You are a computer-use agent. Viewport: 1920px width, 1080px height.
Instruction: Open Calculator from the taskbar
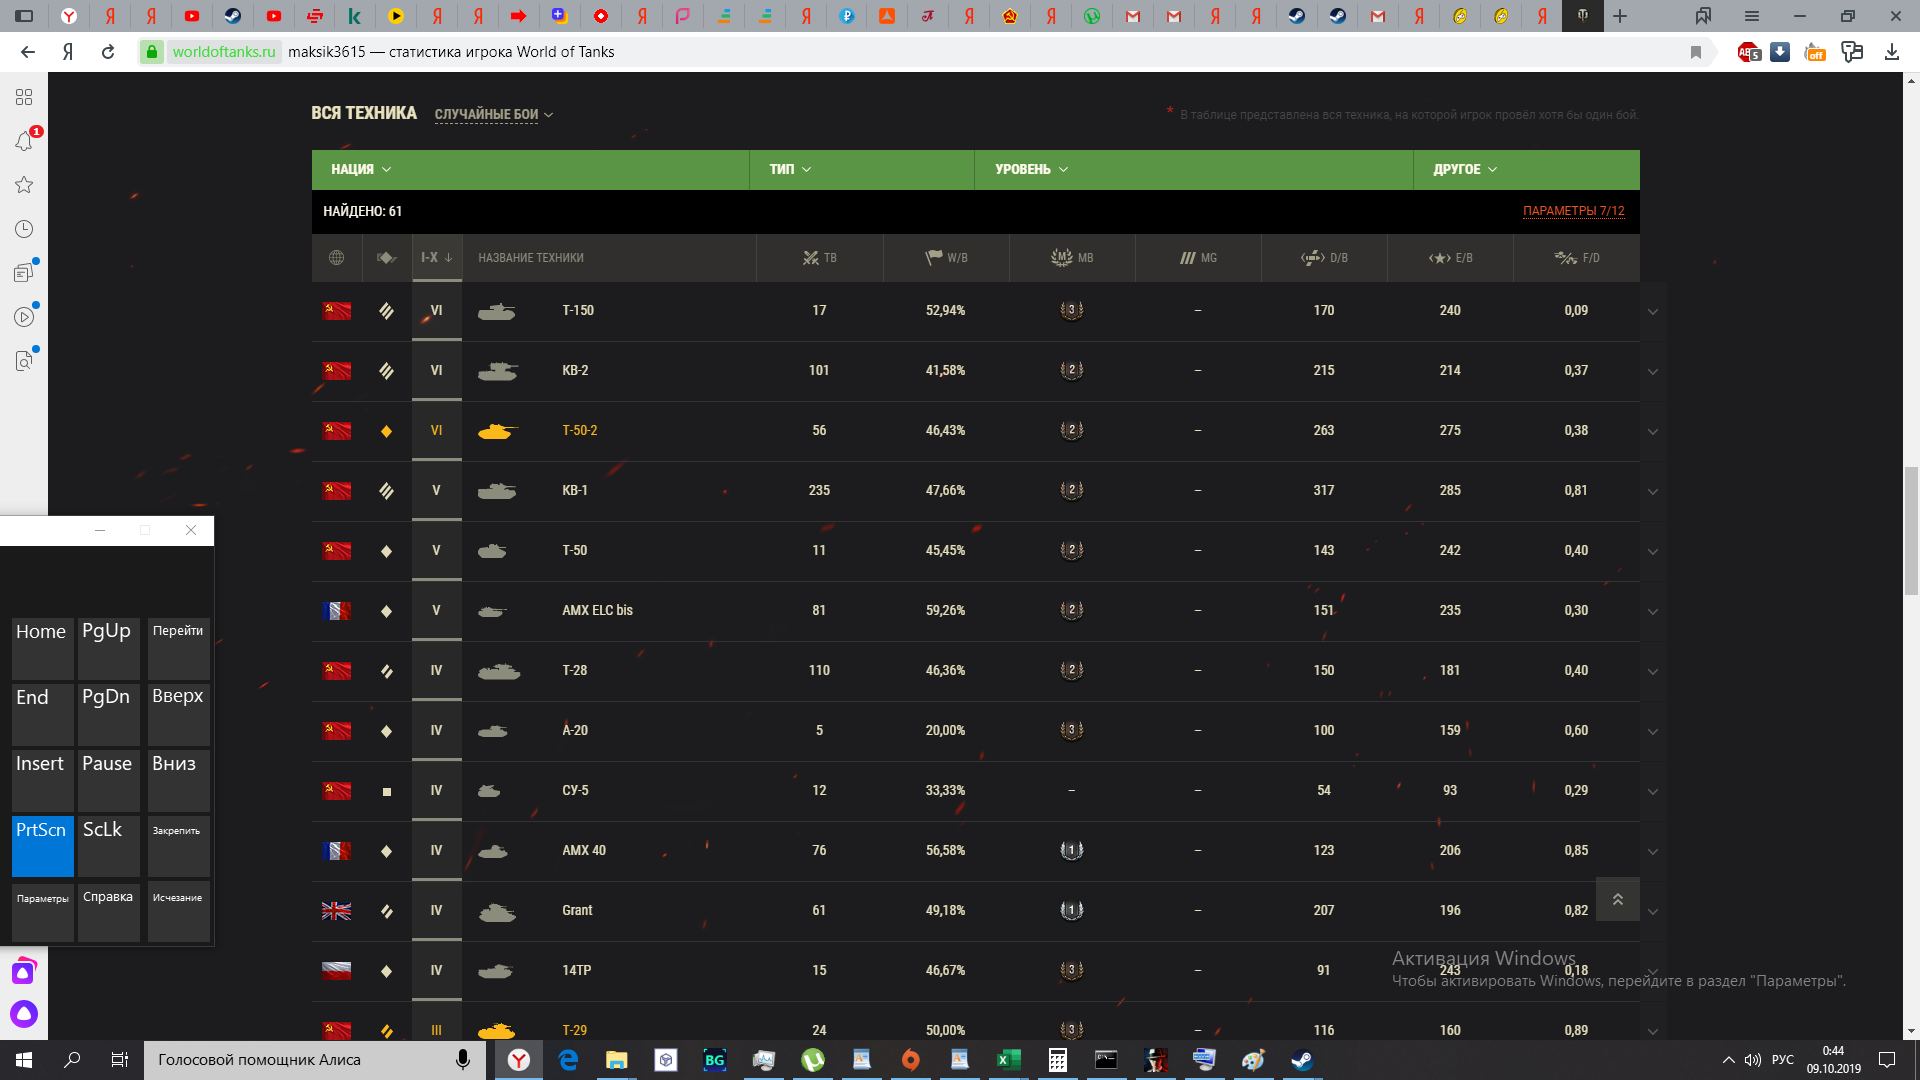[1057, 1059]
